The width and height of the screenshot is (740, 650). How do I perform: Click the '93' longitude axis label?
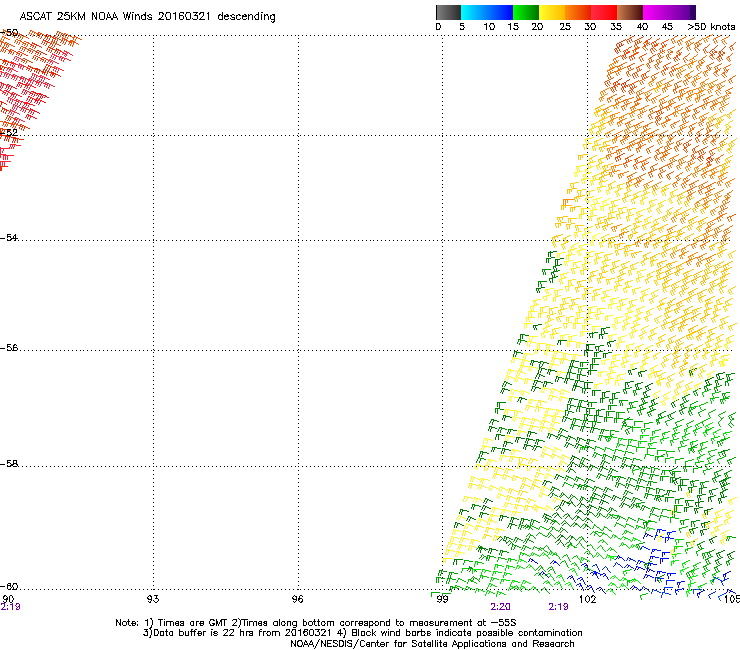[x=153, y=599]
